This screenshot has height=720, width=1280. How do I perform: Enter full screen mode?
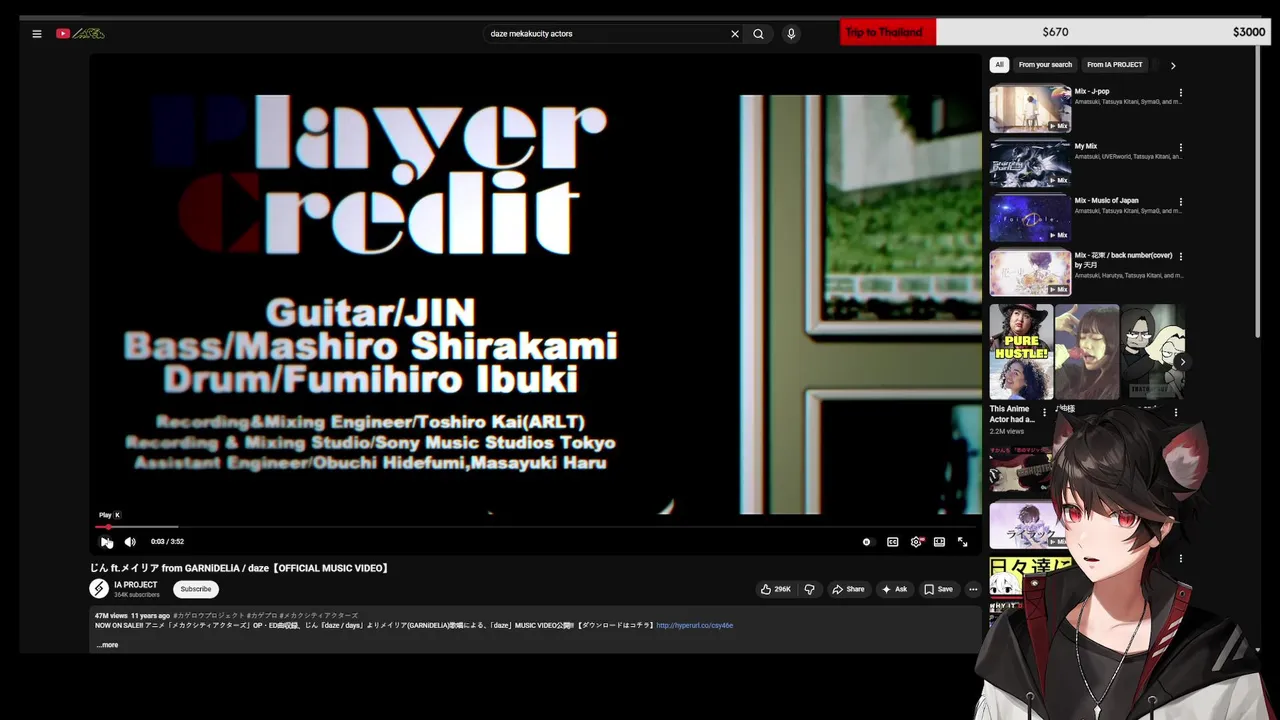962,542
